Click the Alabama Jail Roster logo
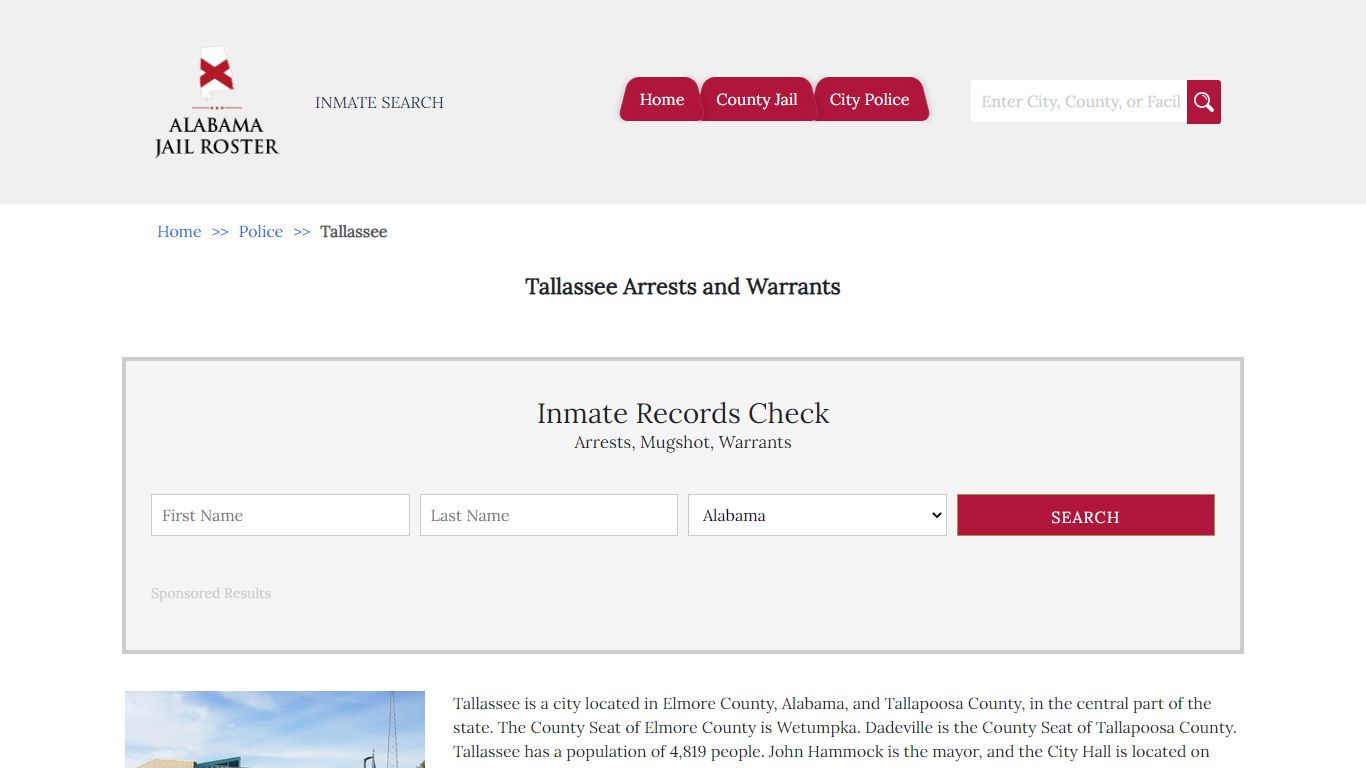Viewport: 1366px width, 768px height. click(217, 102)
